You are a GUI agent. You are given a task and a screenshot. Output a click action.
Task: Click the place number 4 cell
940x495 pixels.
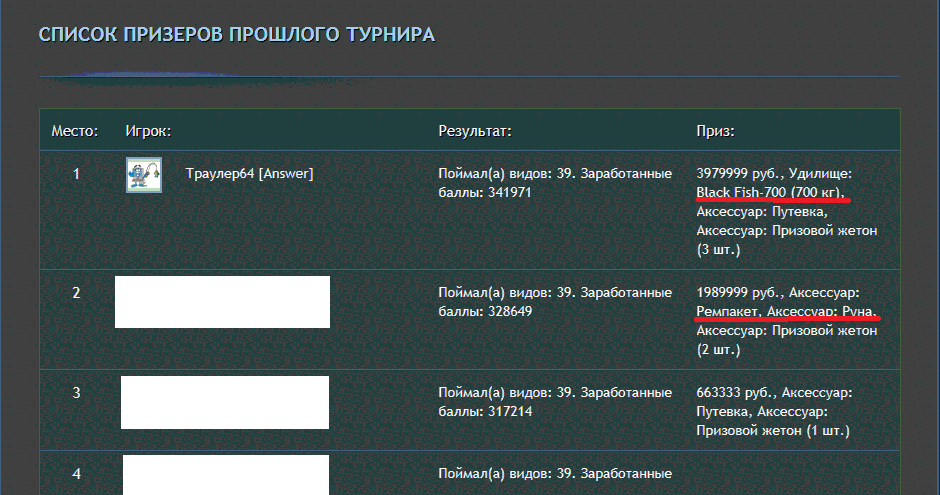tap(76, 473)
